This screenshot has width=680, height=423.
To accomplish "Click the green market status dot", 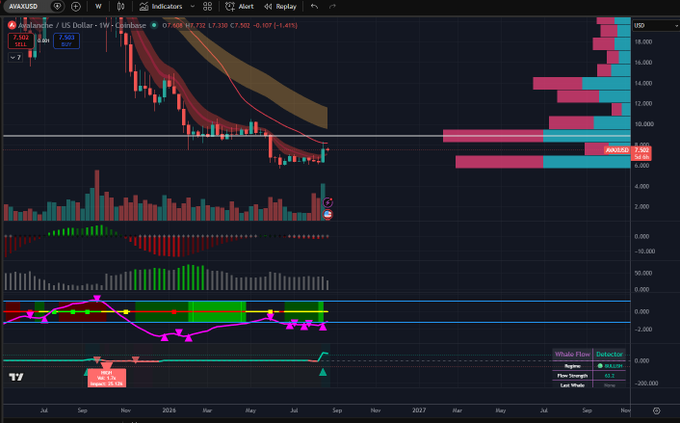I will [x=154, y=25].
